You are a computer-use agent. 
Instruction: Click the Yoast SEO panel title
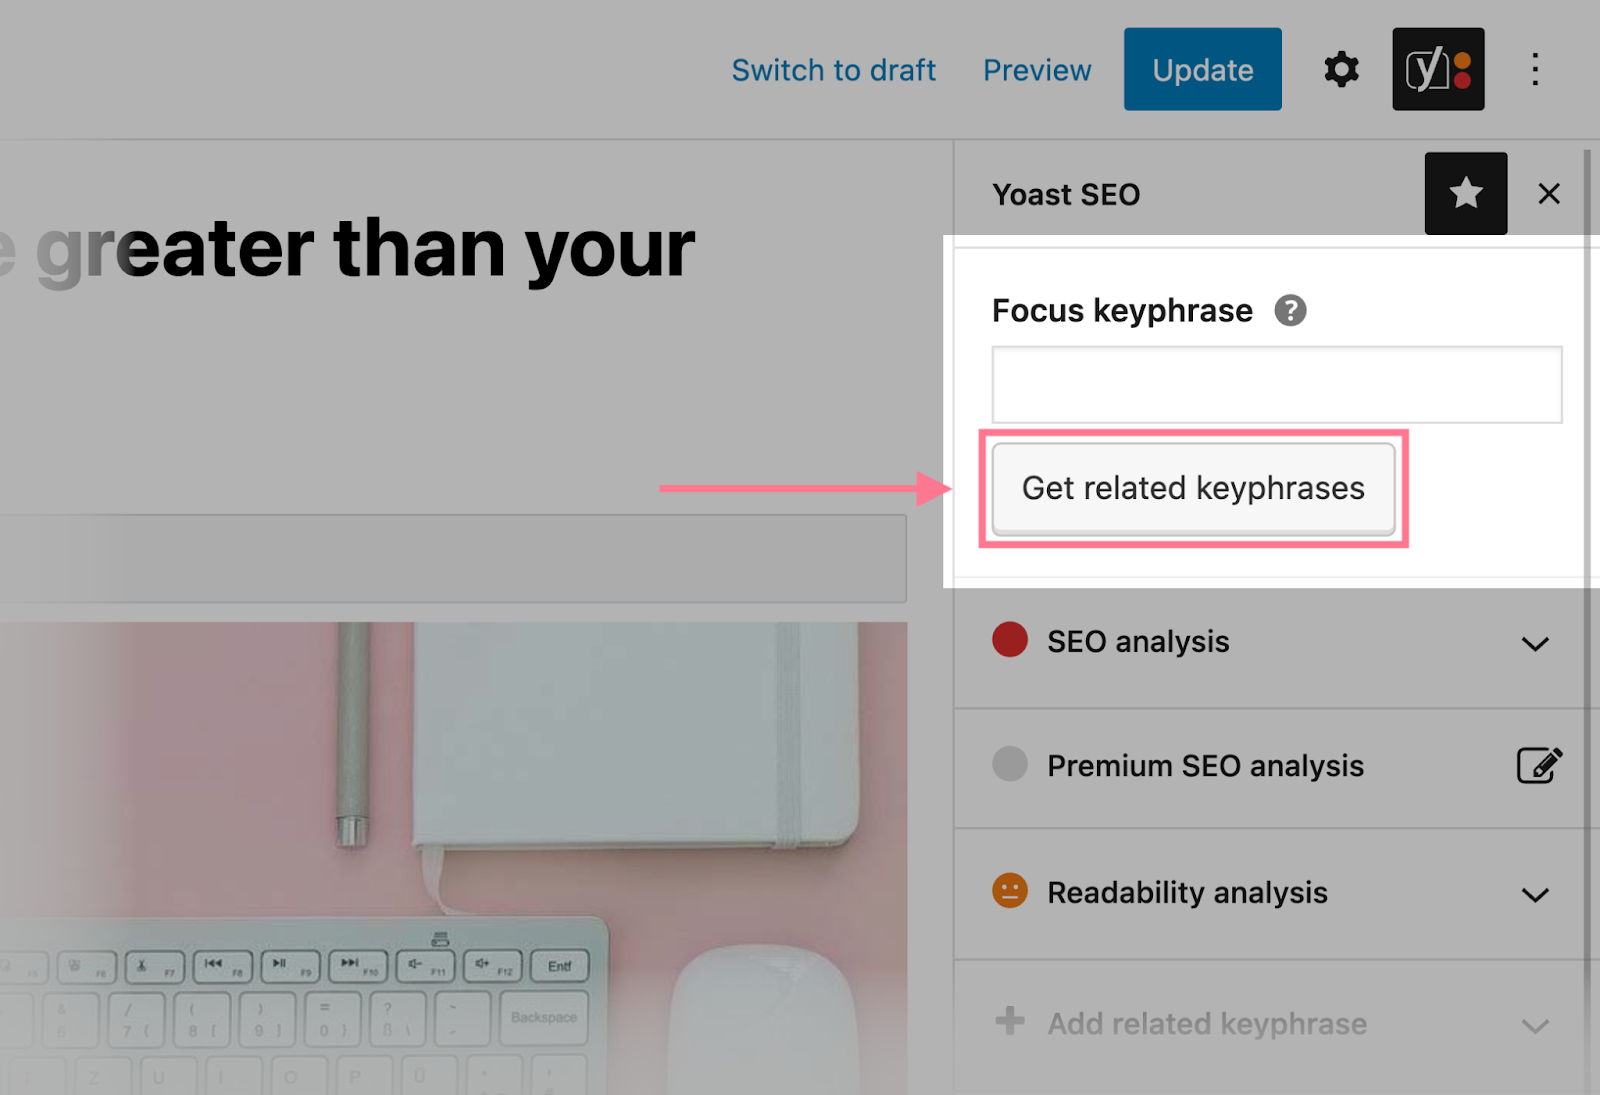pyautogui.click(x=1066, y=194)
